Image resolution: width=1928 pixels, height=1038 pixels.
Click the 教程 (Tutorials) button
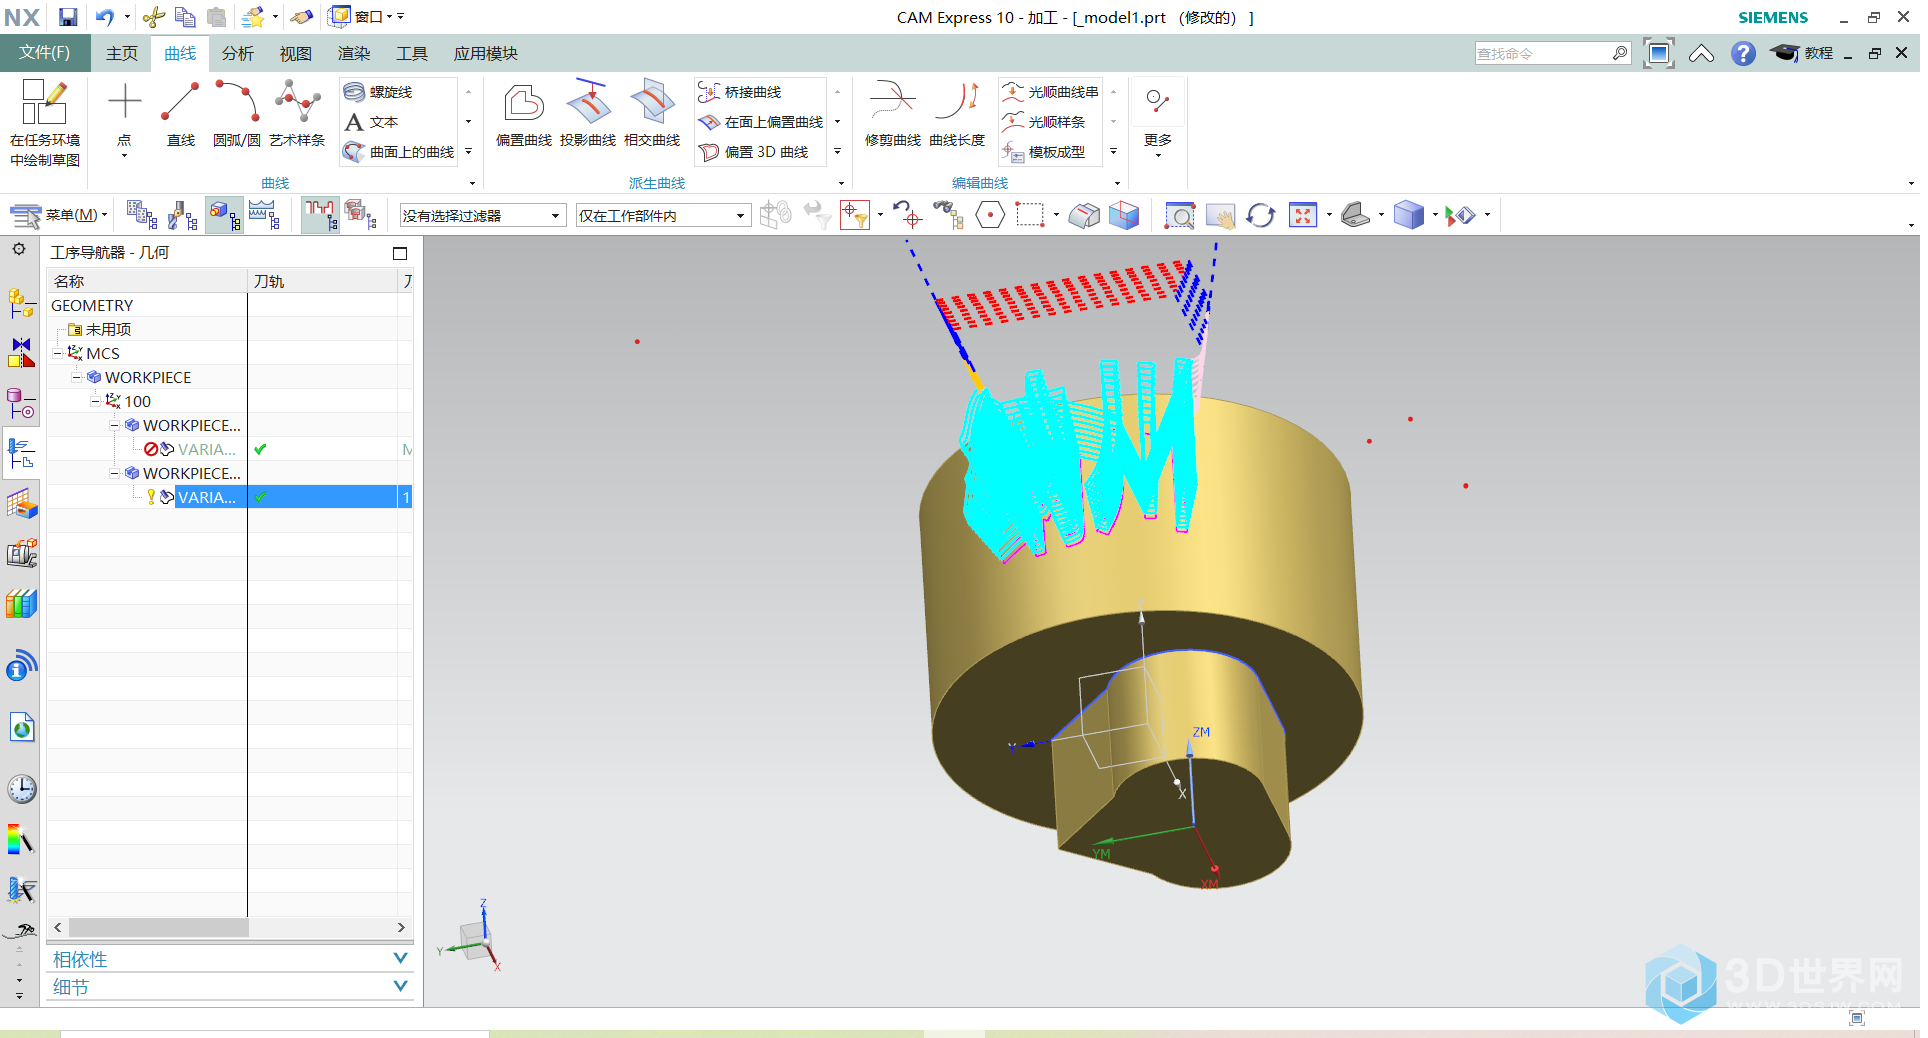1803,53
